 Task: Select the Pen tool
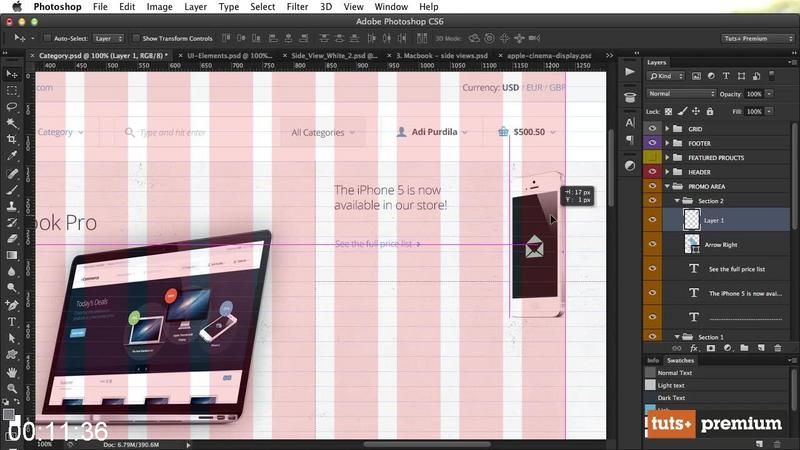tap(11, 306)
